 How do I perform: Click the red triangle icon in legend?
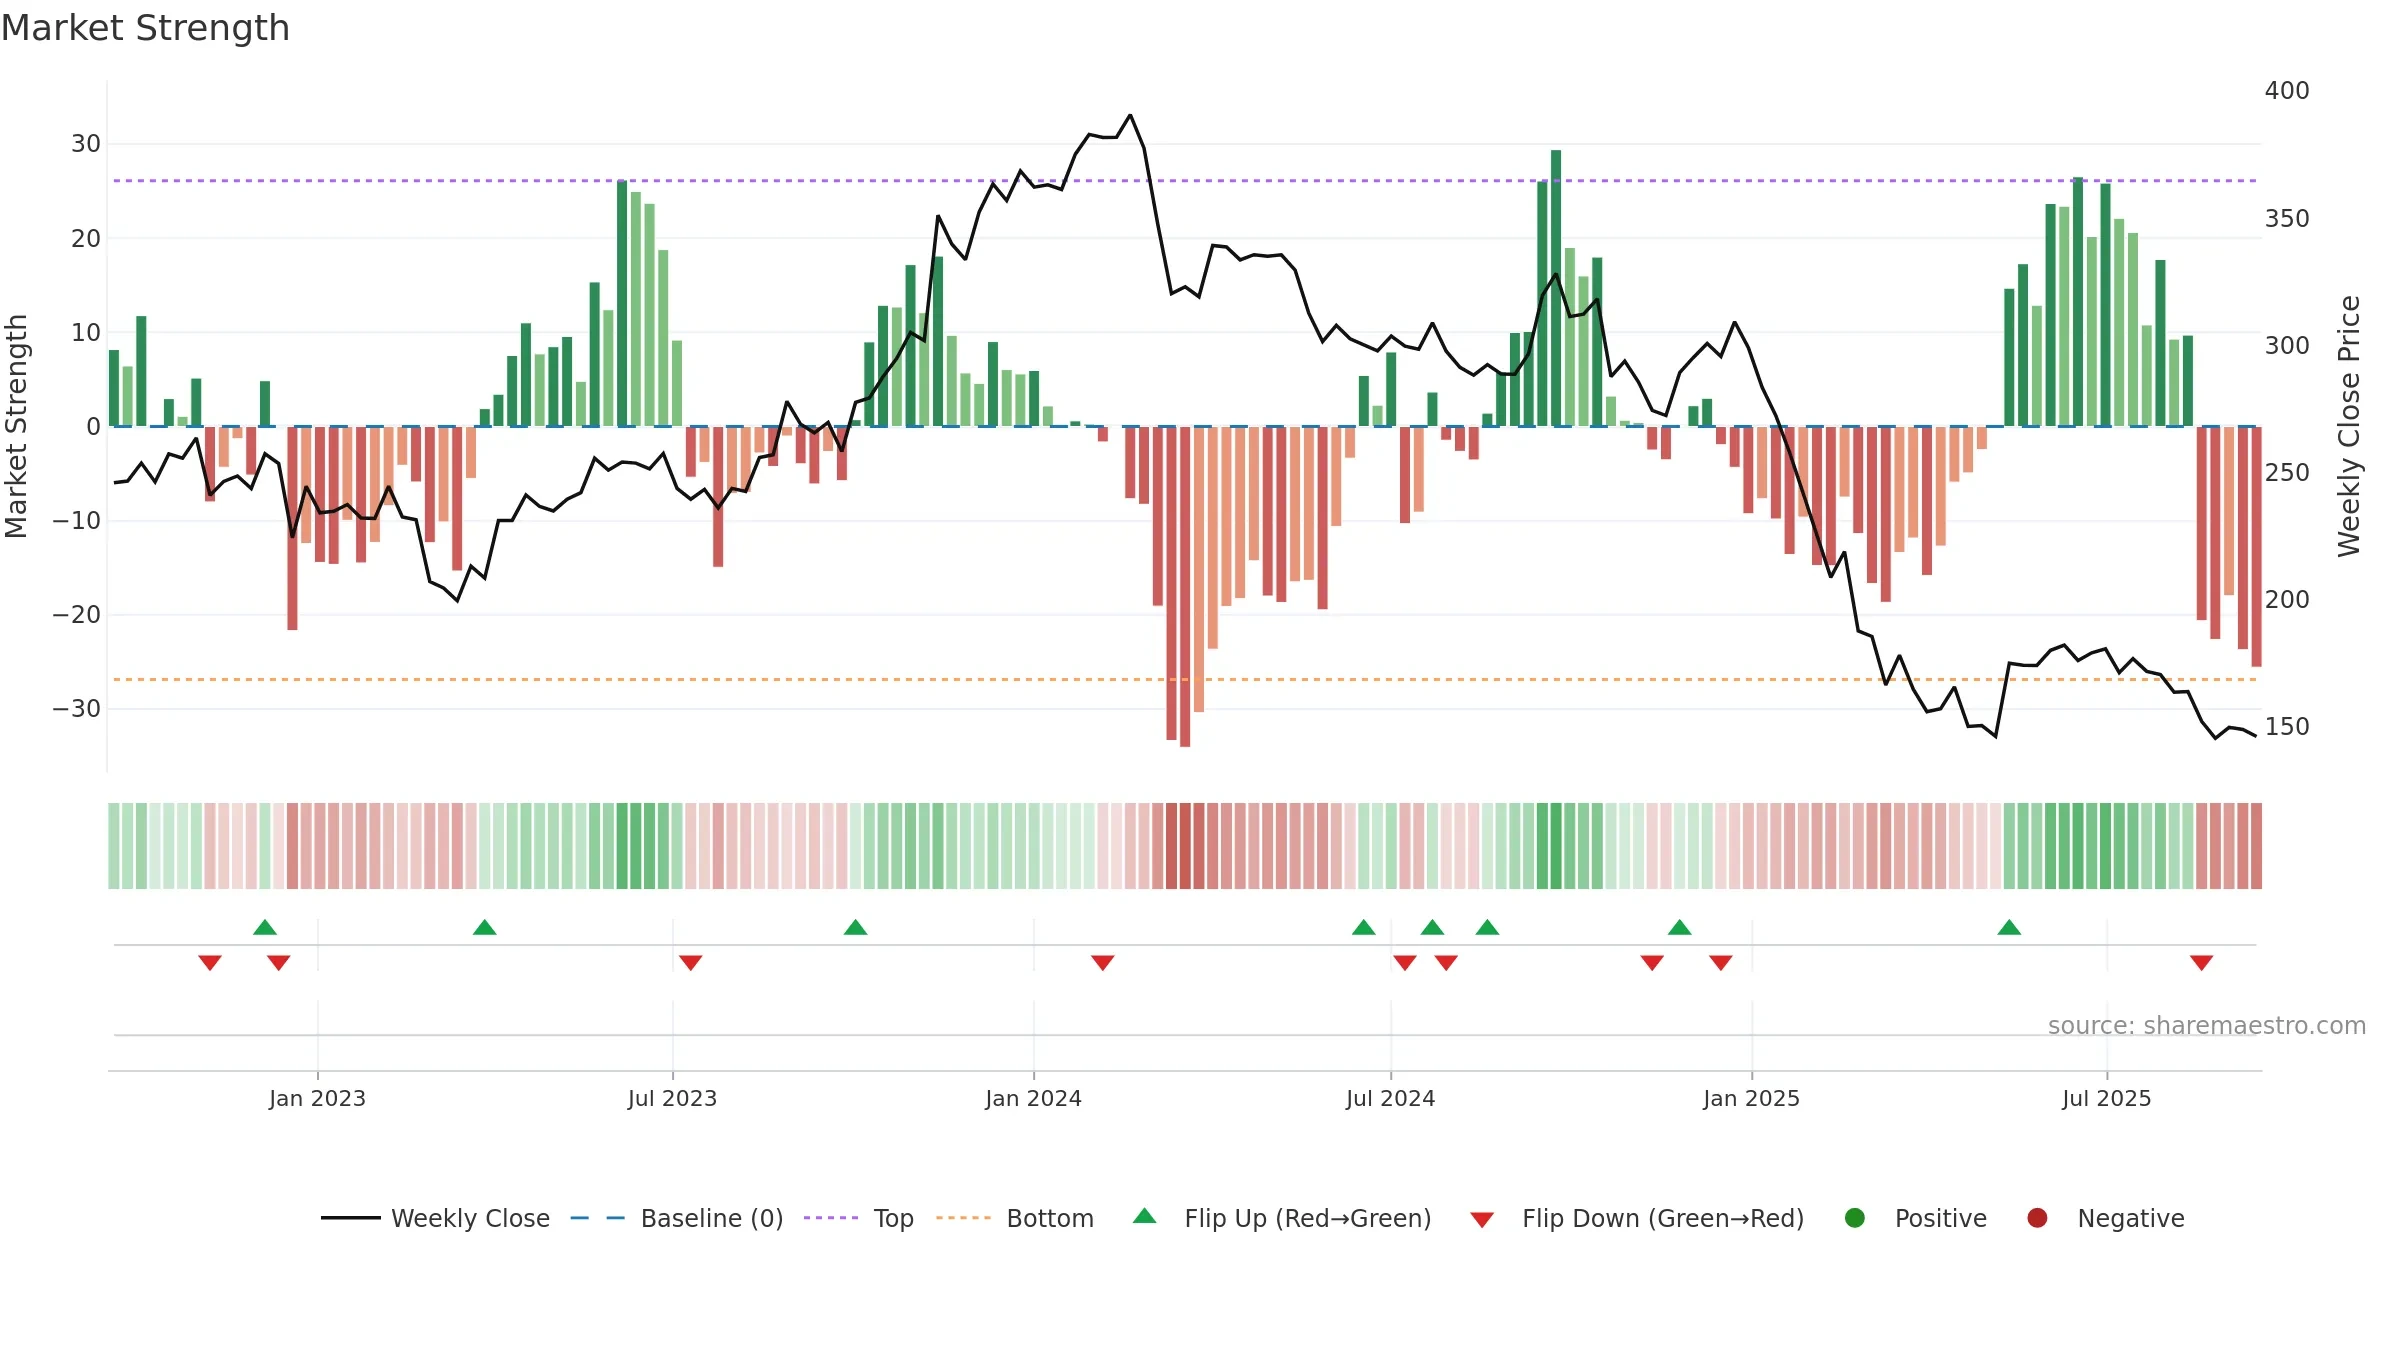tap(1482, 1220)
